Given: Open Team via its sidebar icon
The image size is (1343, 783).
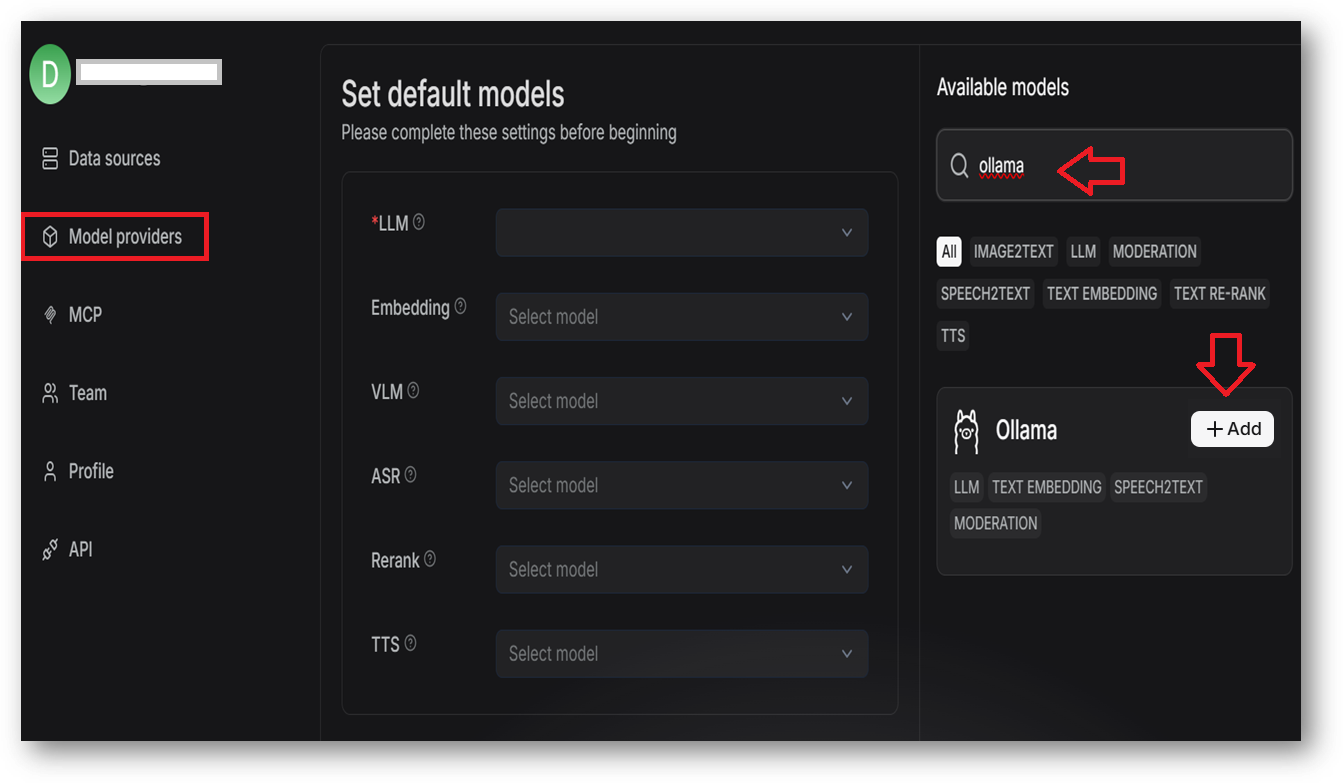Looking at the screenshot, I should pos(48,392).
